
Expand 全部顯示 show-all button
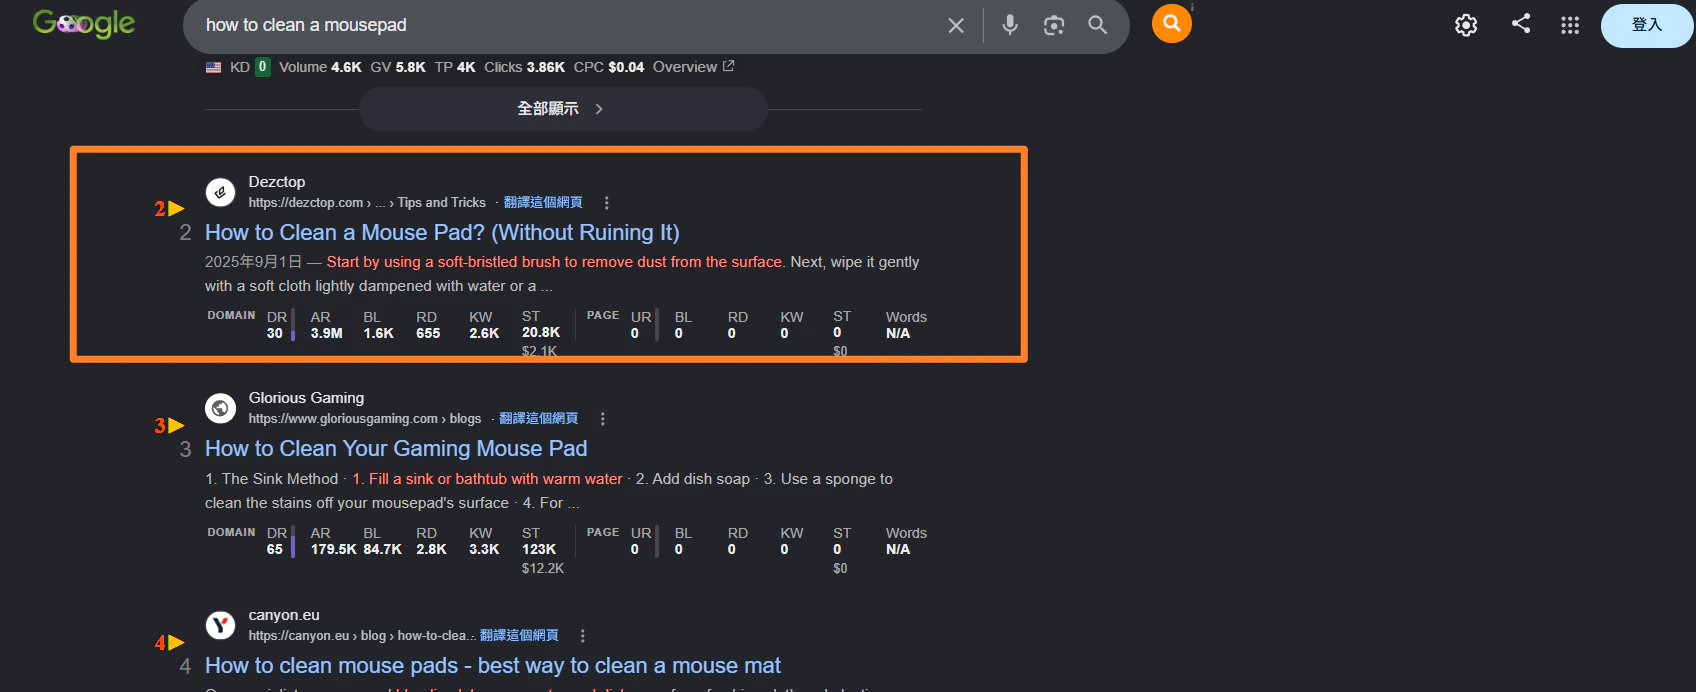point(563,109)
